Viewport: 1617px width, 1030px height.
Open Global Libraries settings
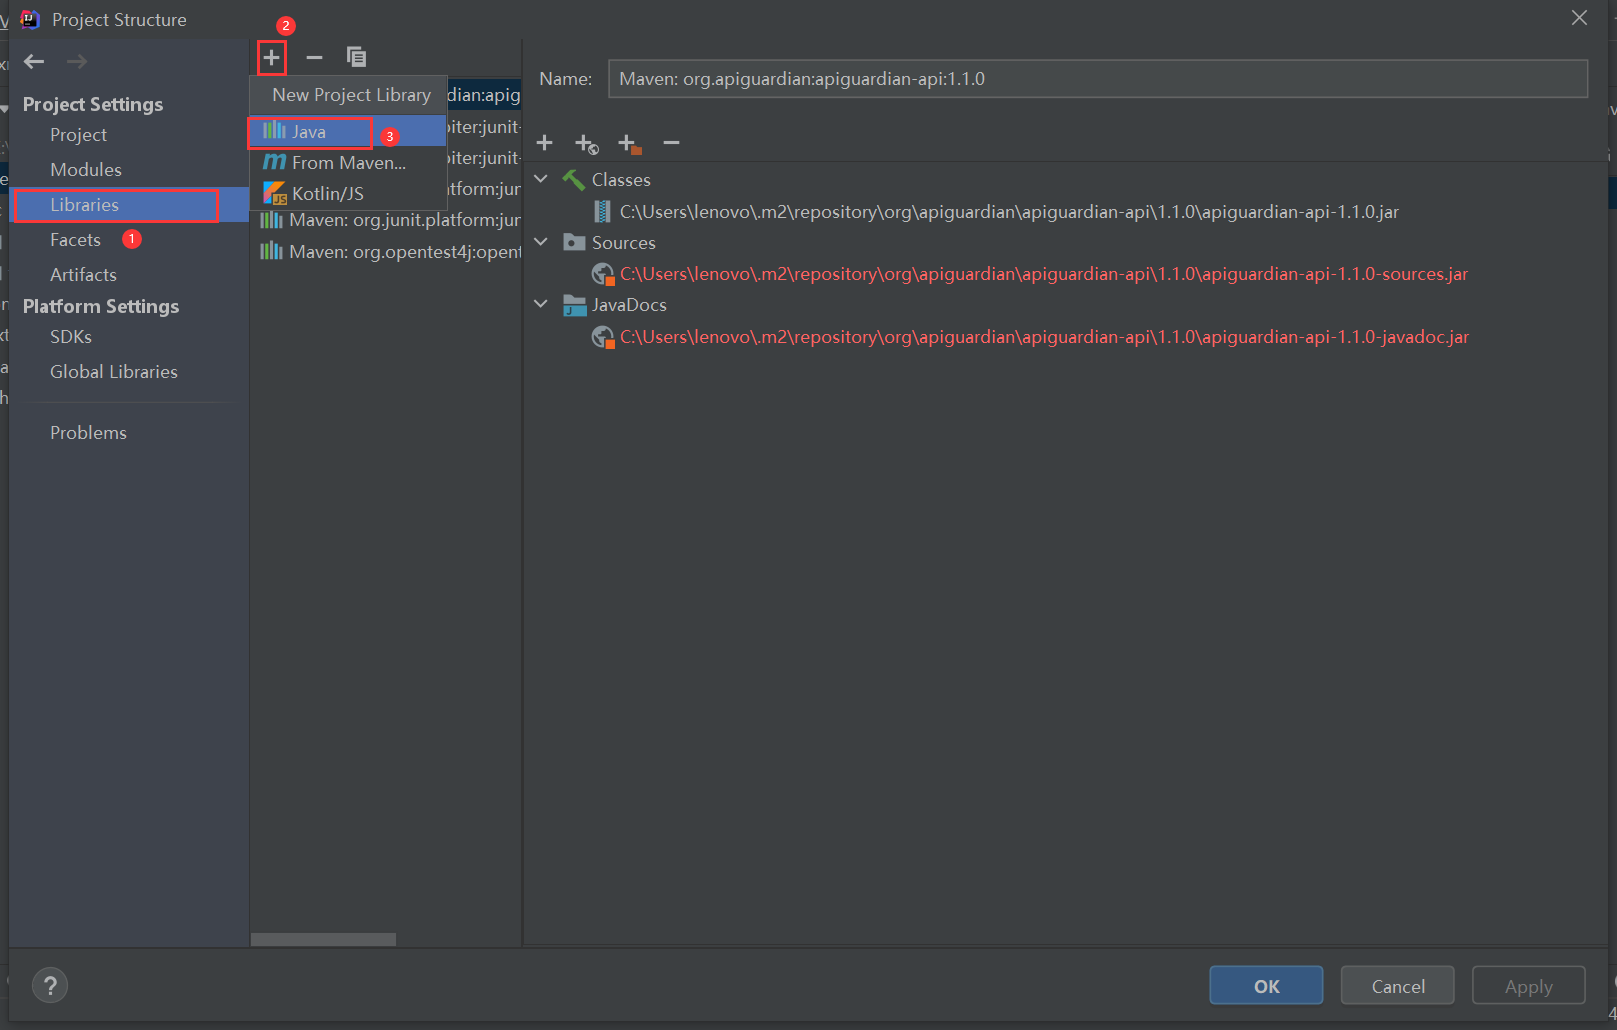(114, 372)
